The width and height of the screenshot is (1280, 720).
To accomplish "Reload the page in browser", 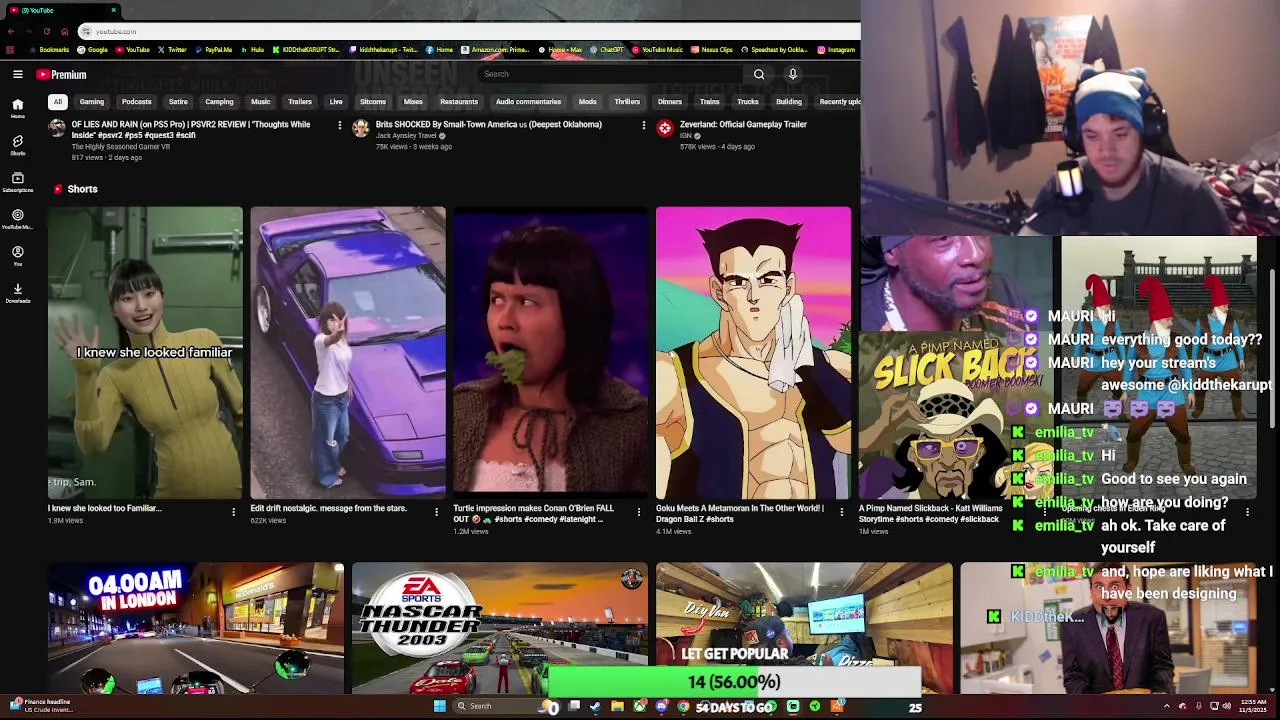I will [47, 31].
